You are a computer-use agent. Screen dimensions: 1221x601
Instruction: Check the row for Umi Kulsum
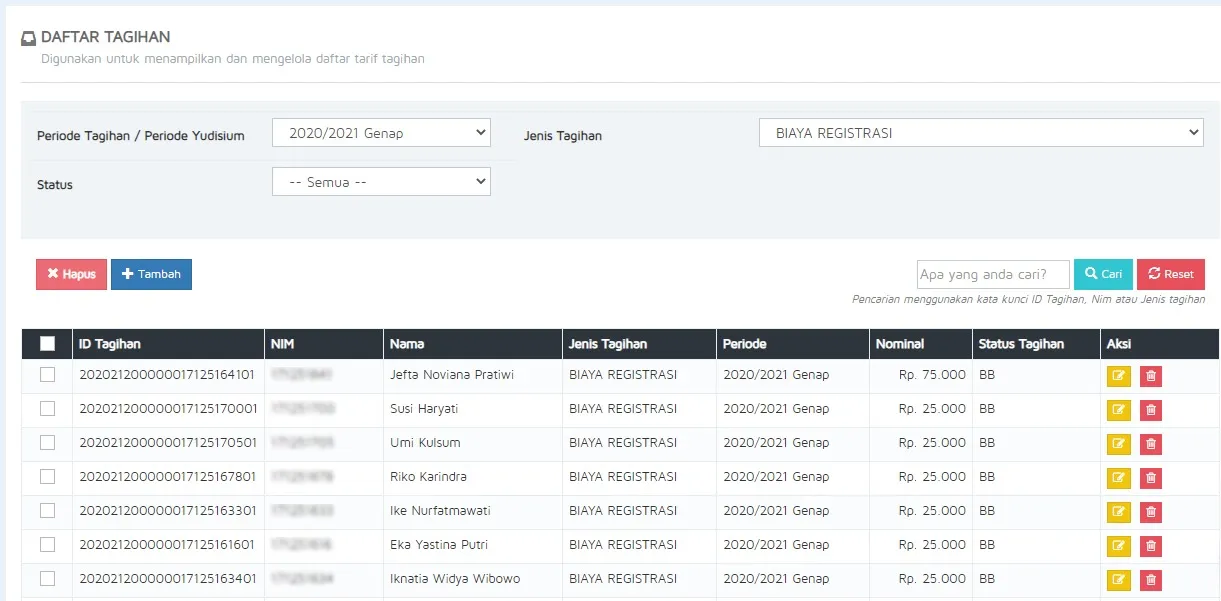point(47,443)
